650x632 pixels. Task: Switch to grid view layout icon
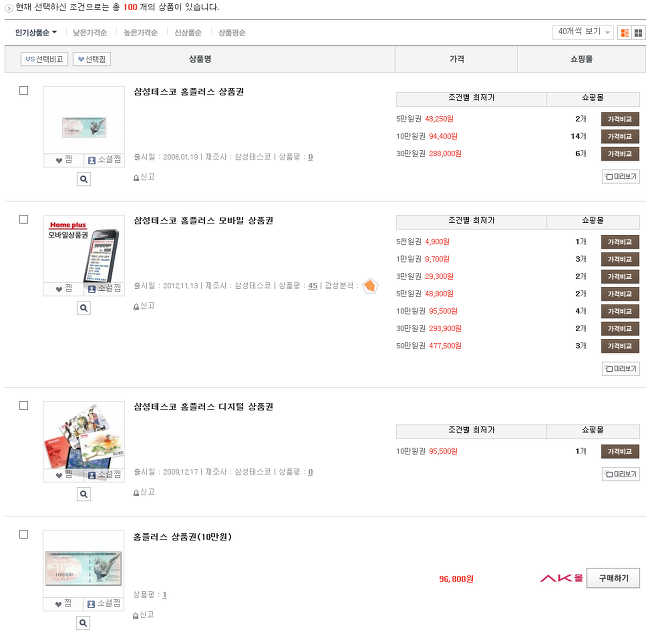point(638,33)
